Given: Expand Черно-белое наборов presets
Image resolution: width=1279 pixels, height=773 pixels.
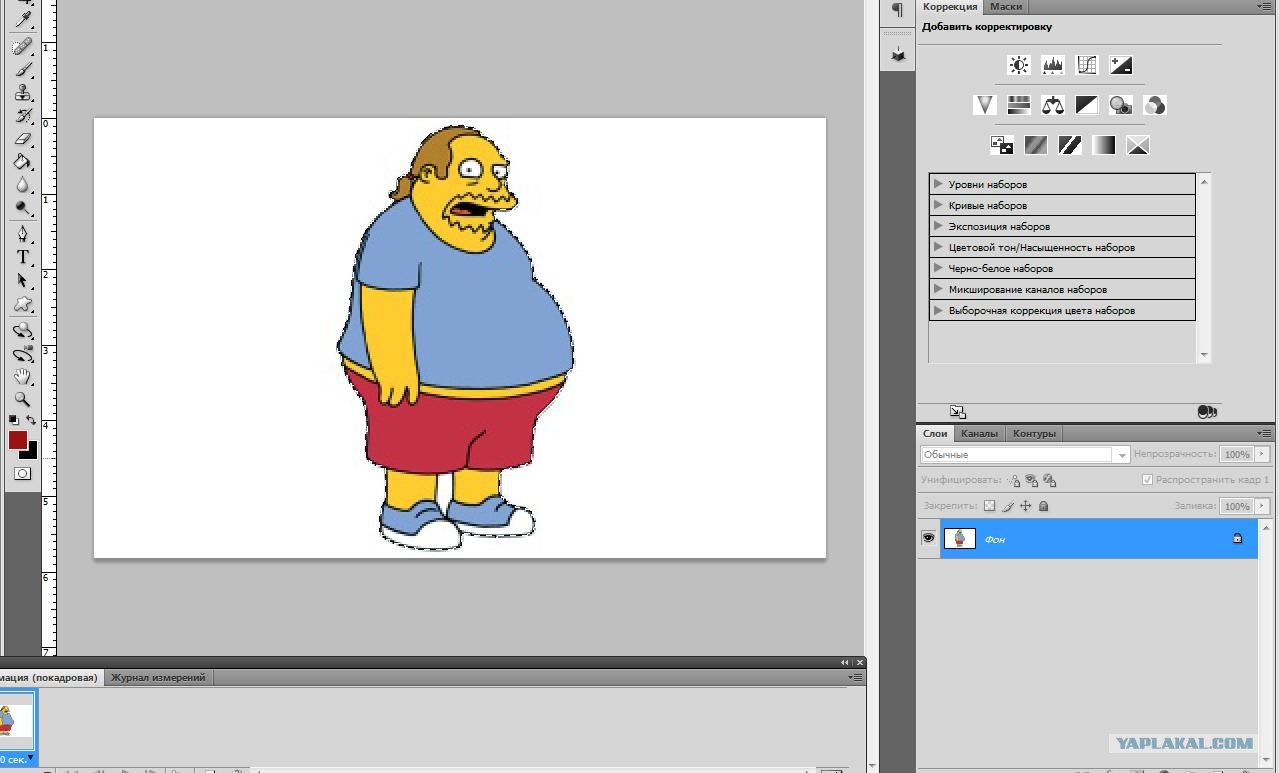Looking at the screenshot, I should click(x=938, y=268).
